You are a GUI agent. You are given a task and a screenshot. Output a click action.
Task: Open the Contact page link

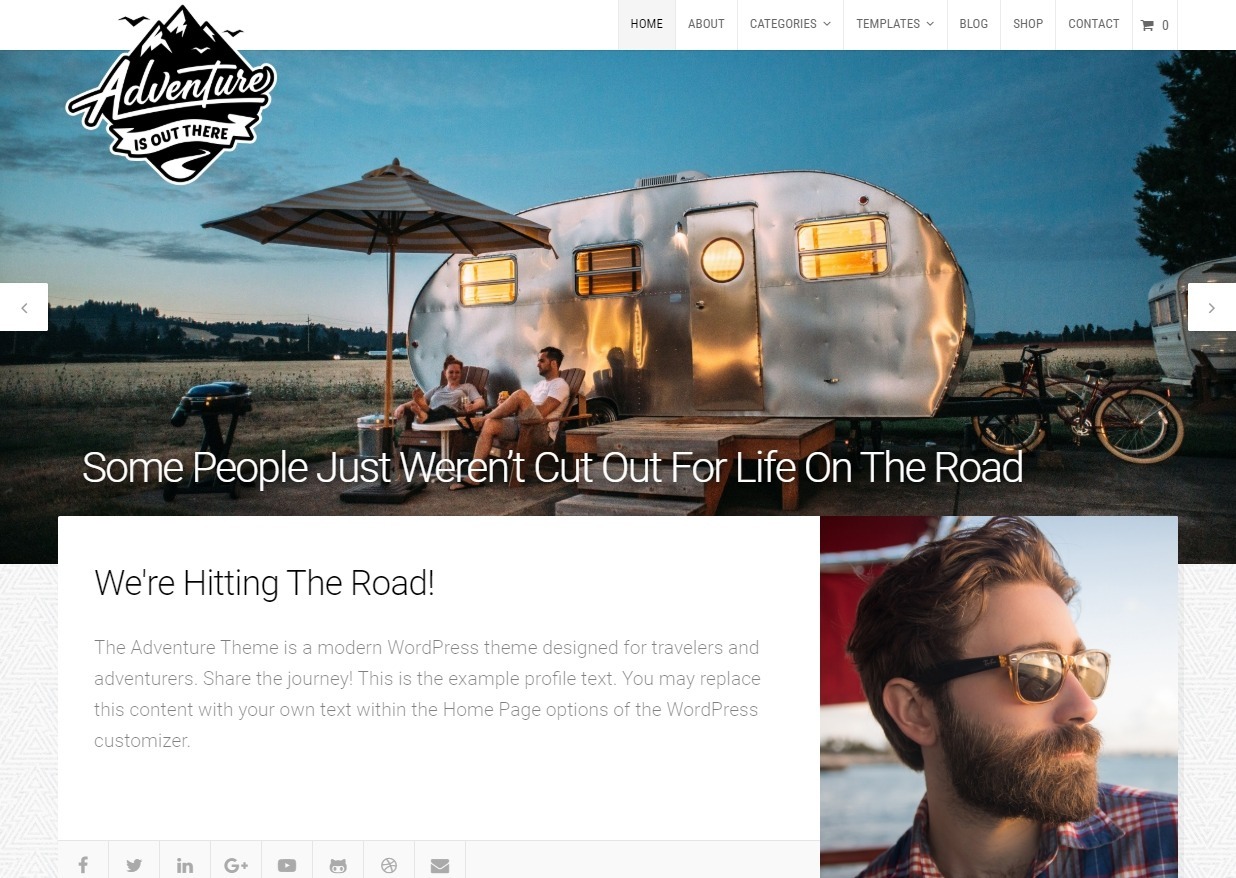(x=1094, y=24)
